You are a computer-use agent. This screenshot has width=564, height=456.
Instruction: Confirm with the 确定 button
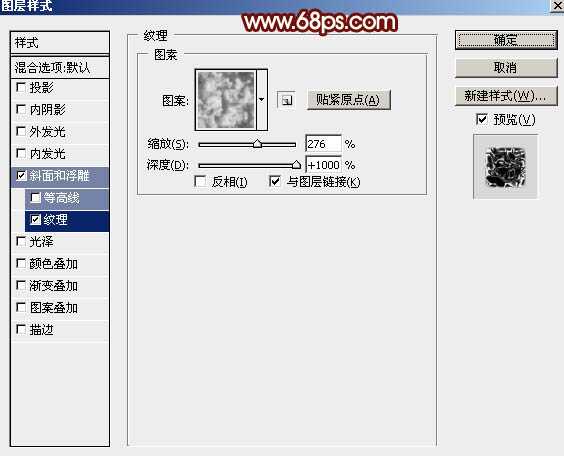(506, 40)
